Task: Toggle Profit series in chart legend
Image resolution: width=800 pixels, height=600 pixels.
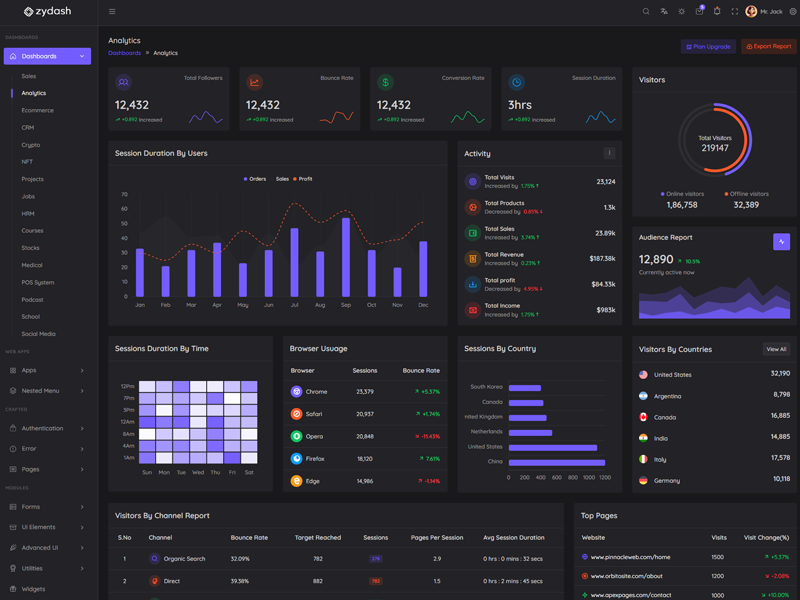Action: 303,179
